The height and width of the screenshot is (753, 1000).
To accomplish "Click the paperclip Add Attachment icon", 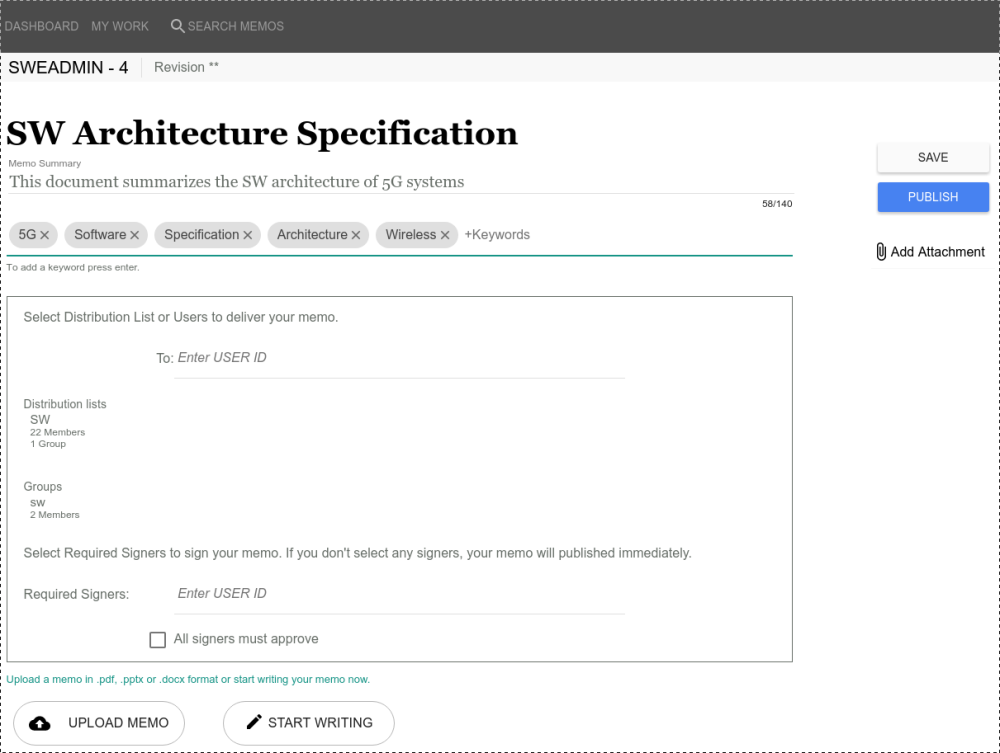I will [881, 252].
